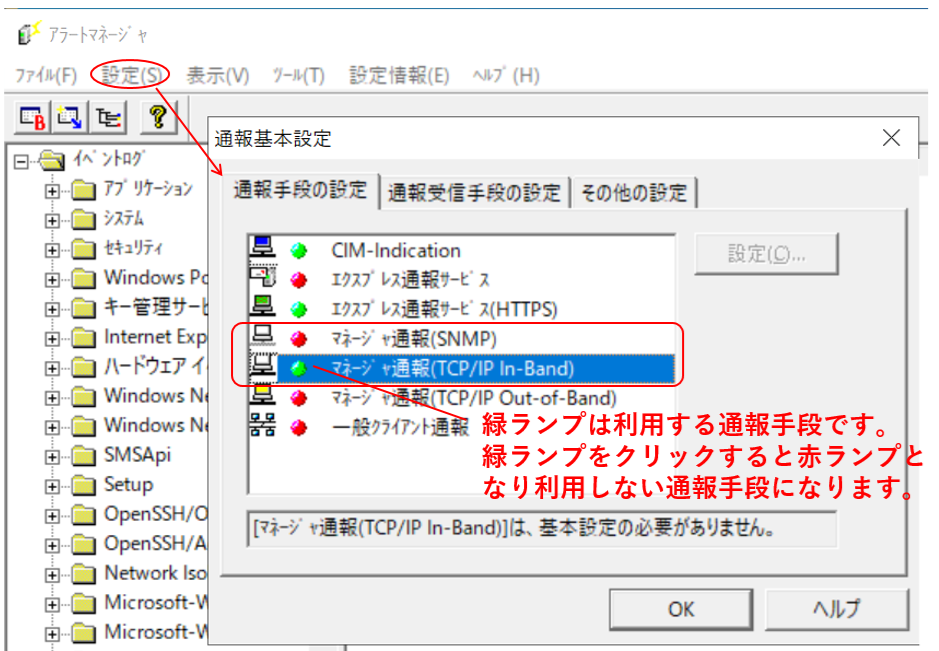This screenshot has height=651, width=939.
Task: Expand the アプリケーション folder node
Action: pyautogui.click(x=52, y=190)
